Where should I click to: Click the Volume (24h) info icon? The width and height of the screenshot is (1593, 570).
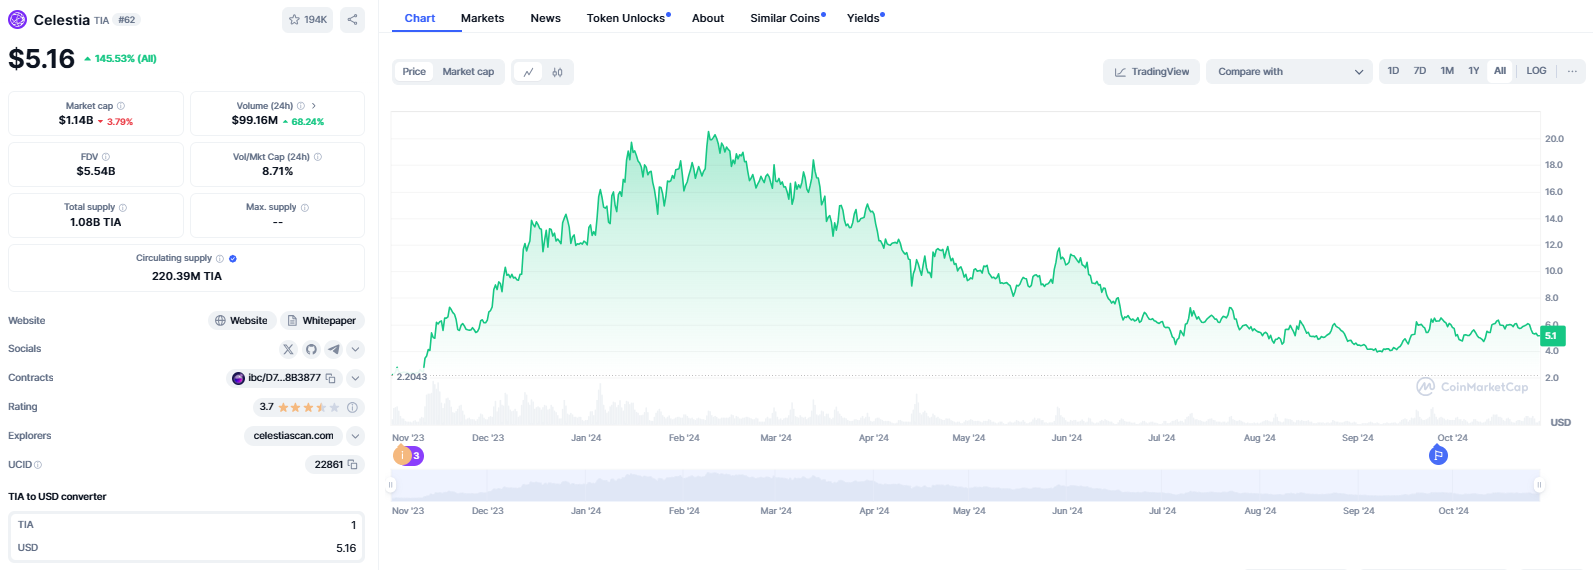pyautogui.click(x=301, y=106)
